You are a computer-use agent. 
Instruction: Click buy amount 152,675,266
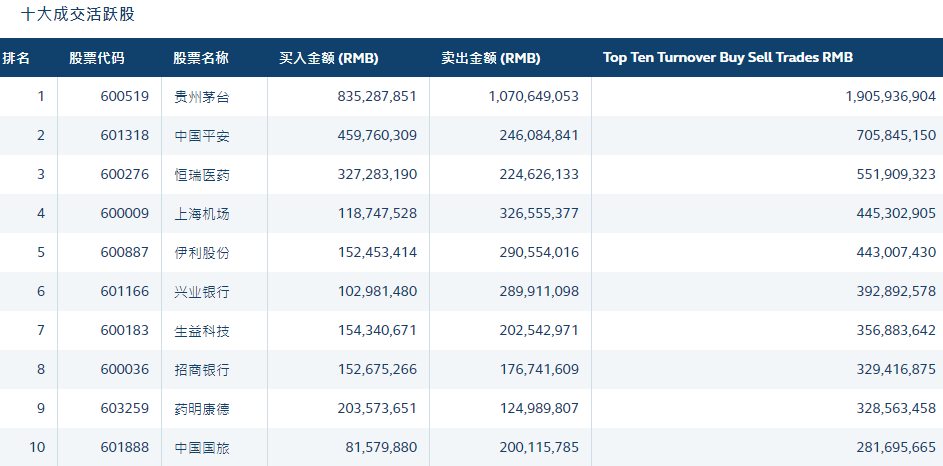coord(377,369)
